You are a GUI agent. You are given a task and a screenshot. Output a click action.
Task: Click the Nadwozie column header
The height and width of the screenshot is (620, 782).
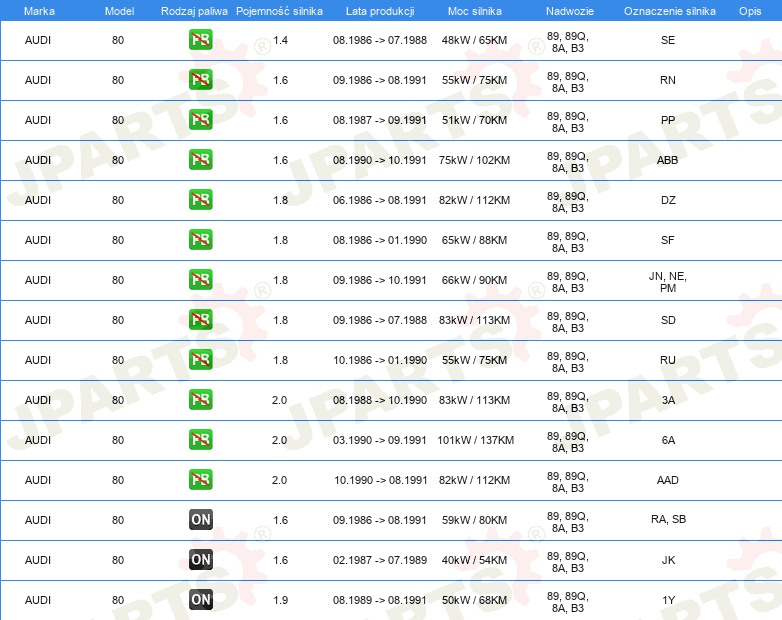click(x=570, y=11)
